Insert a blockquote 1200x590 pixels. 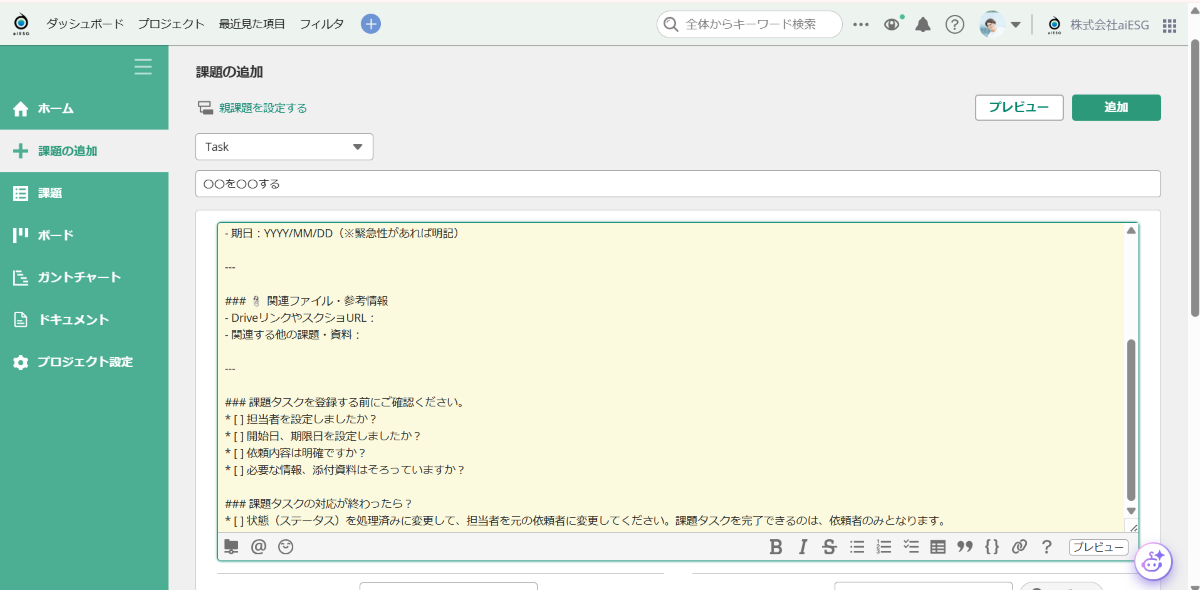[x=963, y=547]
